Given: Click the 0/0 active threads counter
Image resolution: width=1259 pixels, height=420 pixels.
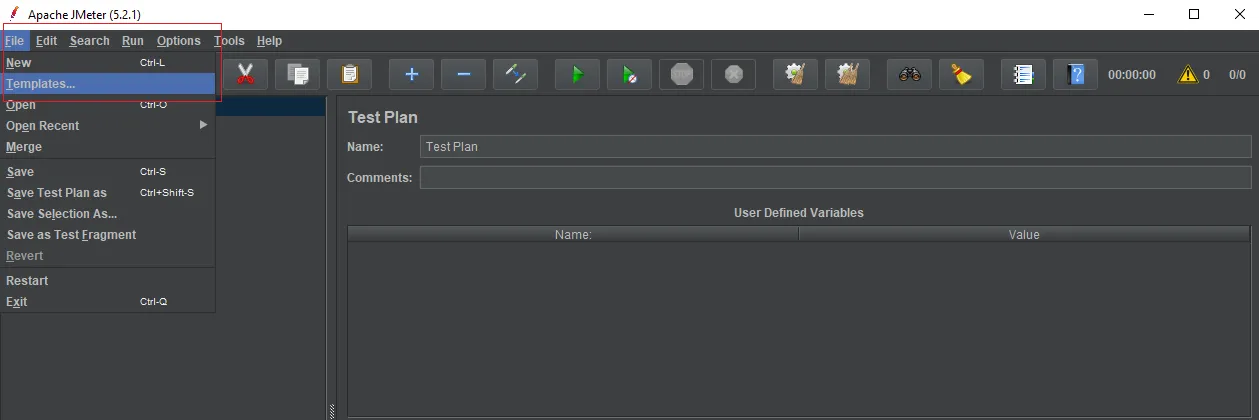Looking at the screenshot, I should tap(1237, 74).
